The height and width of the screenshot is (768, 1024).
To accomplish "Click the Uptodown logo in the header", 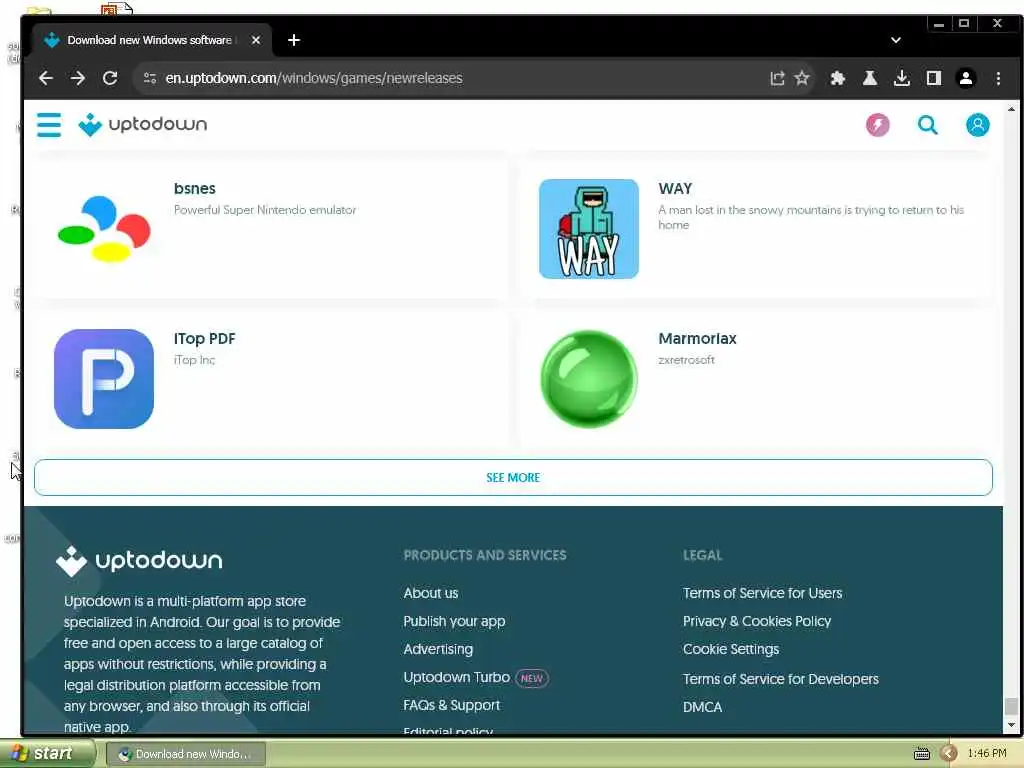I will [142, 125].
